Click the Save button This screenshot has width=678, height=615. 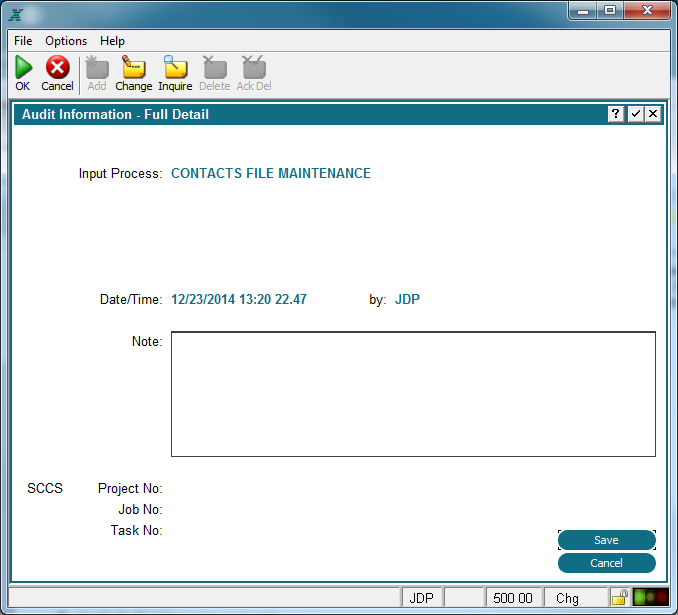pyautogui.click(x=607, y=540)
